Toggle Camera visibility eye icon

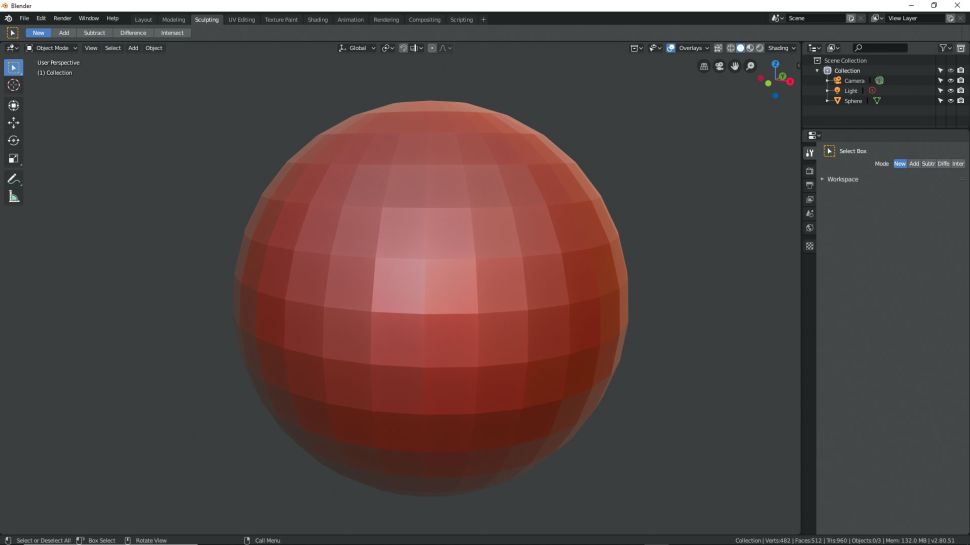950,81
